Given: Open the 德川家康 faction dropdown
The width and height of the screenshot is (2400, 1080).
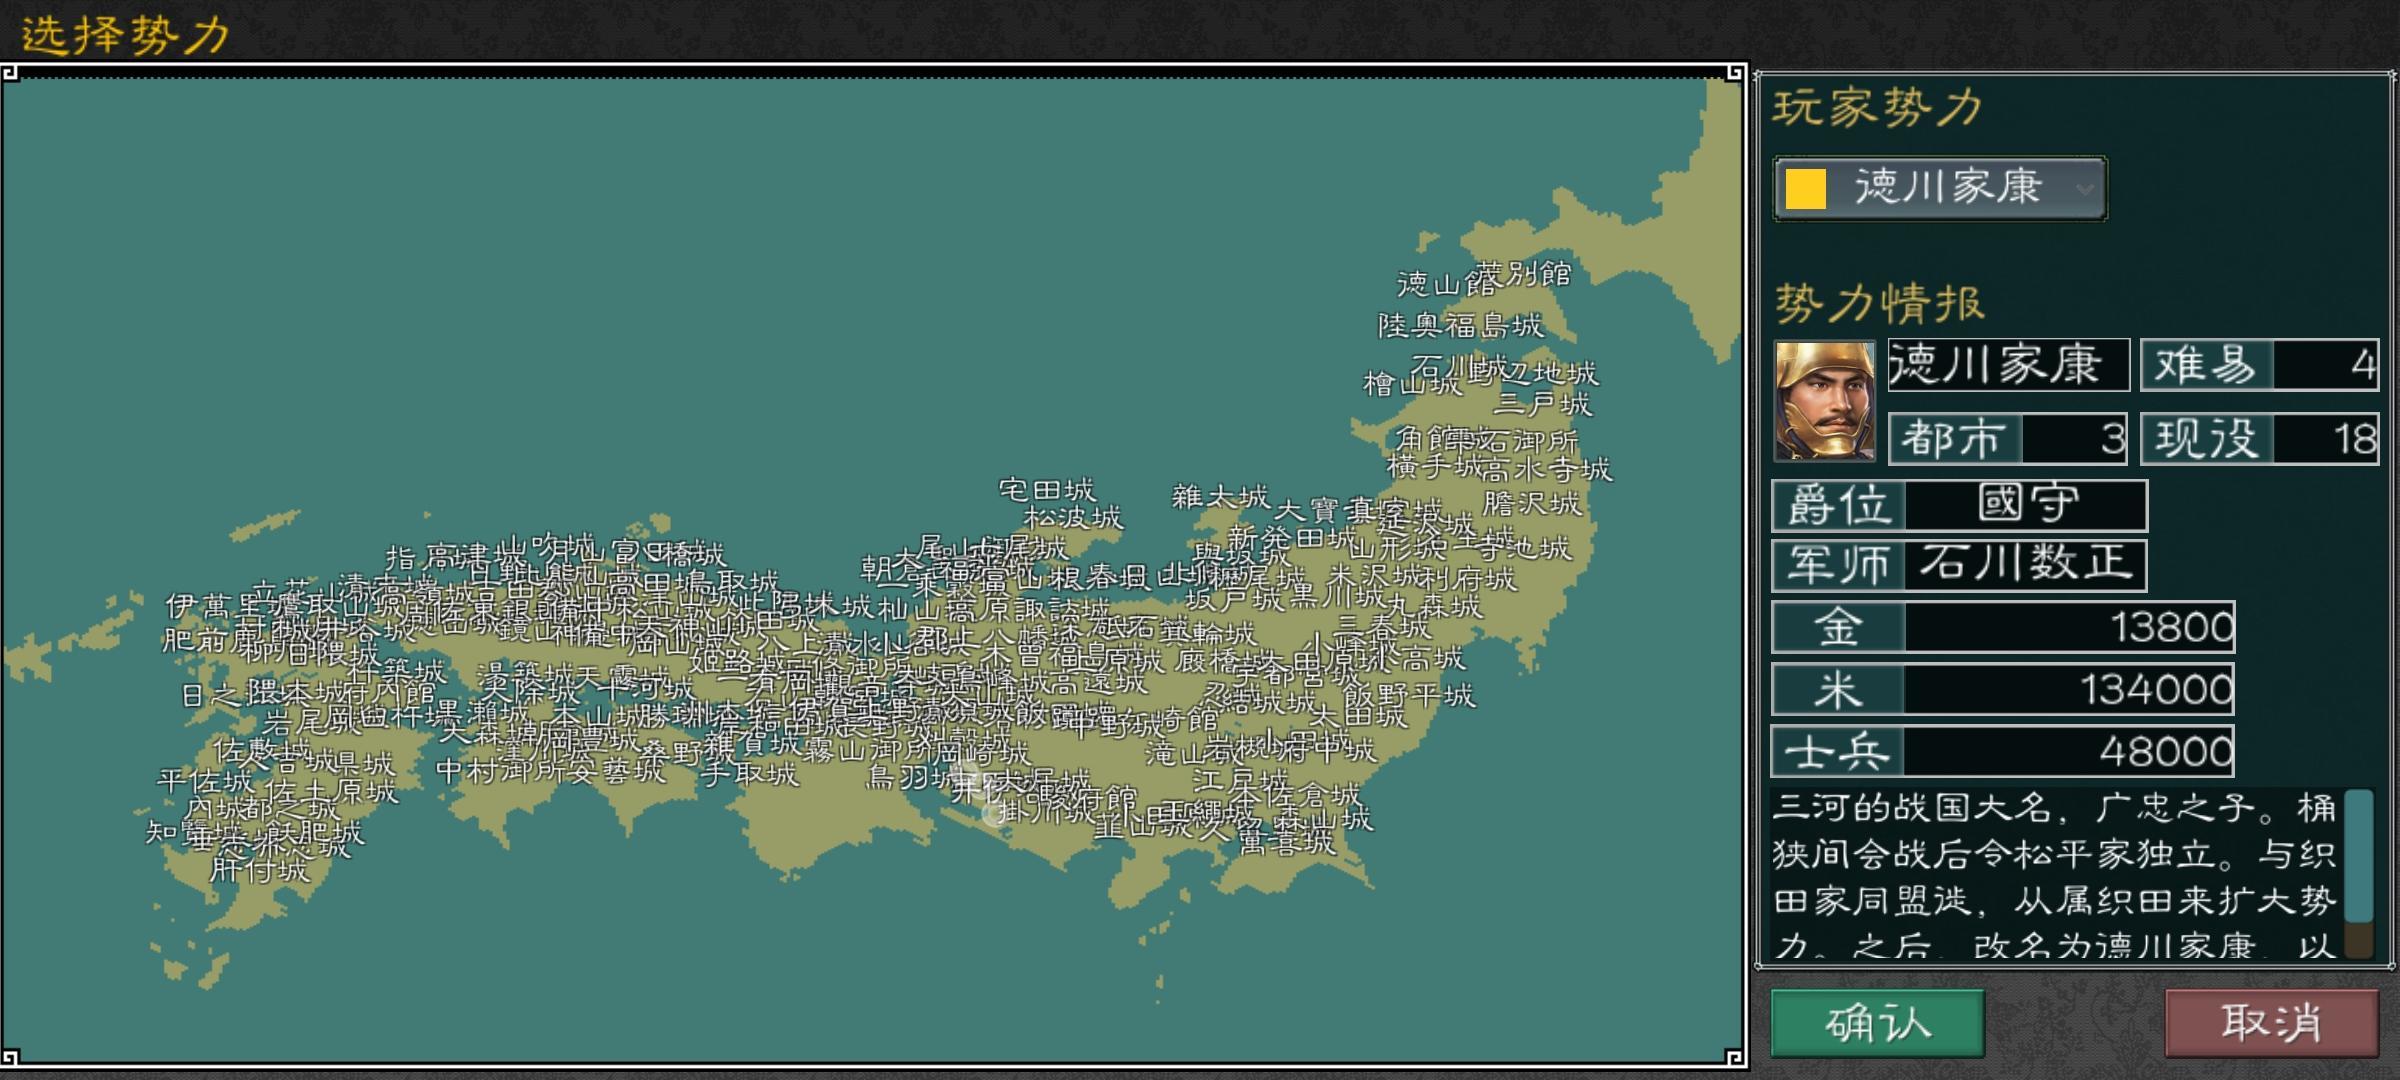Looking at the screenshot, I should (1938, 188).
